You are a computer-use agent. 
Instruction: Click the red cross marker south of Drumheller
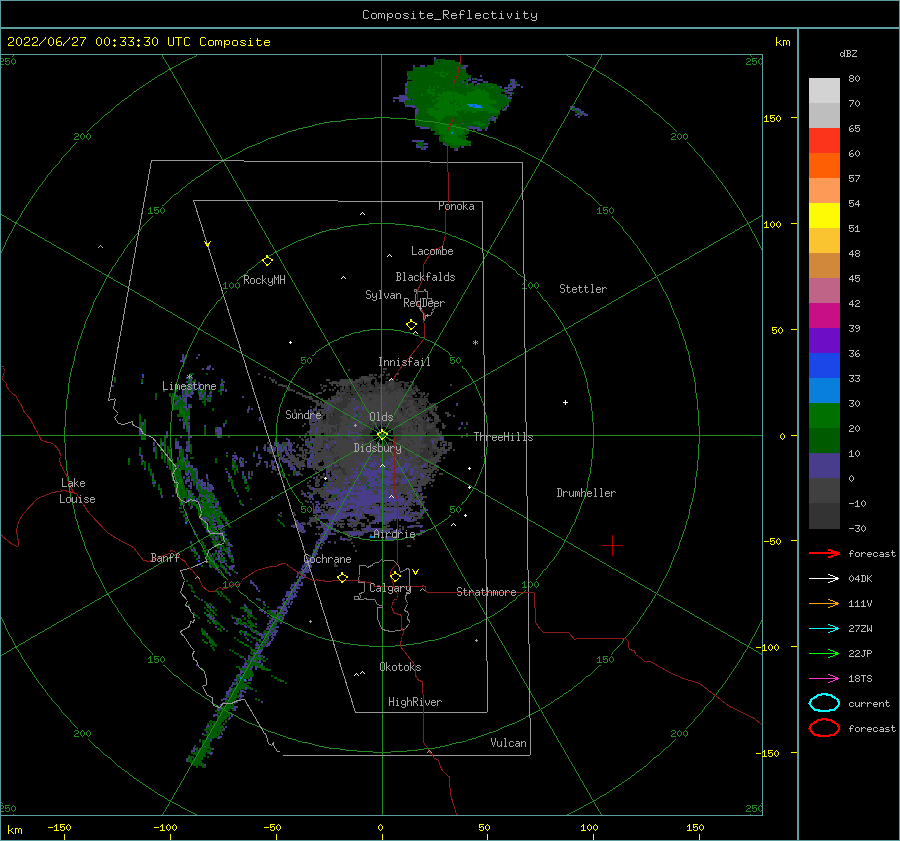(612, 545)
